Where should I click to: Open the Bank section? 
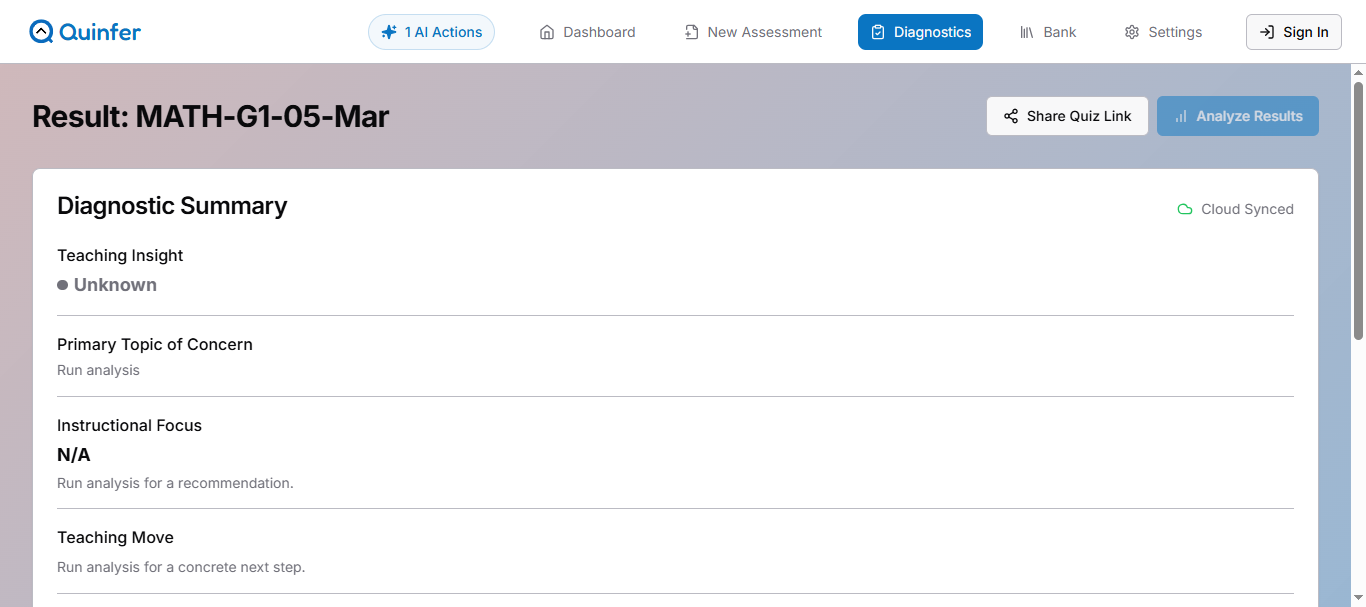tap(1047, 31)
